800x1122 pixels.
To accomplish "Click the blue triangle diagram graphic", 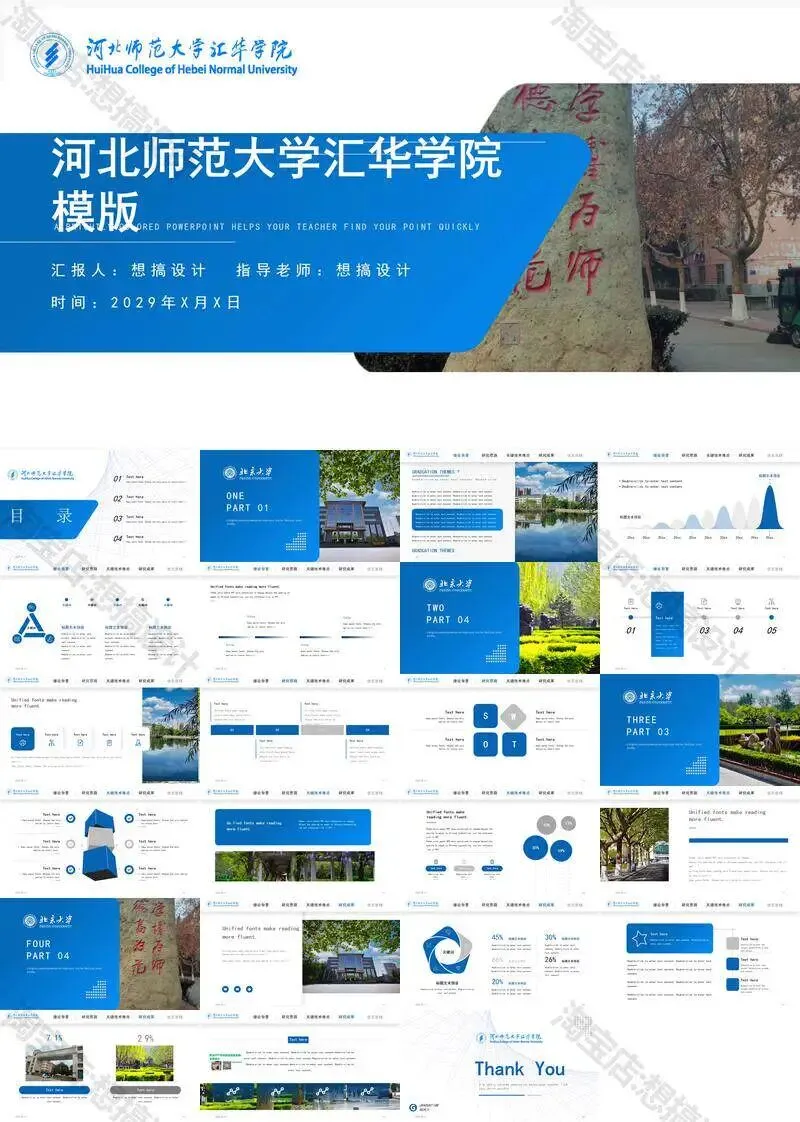I will [x=31, y=624].
